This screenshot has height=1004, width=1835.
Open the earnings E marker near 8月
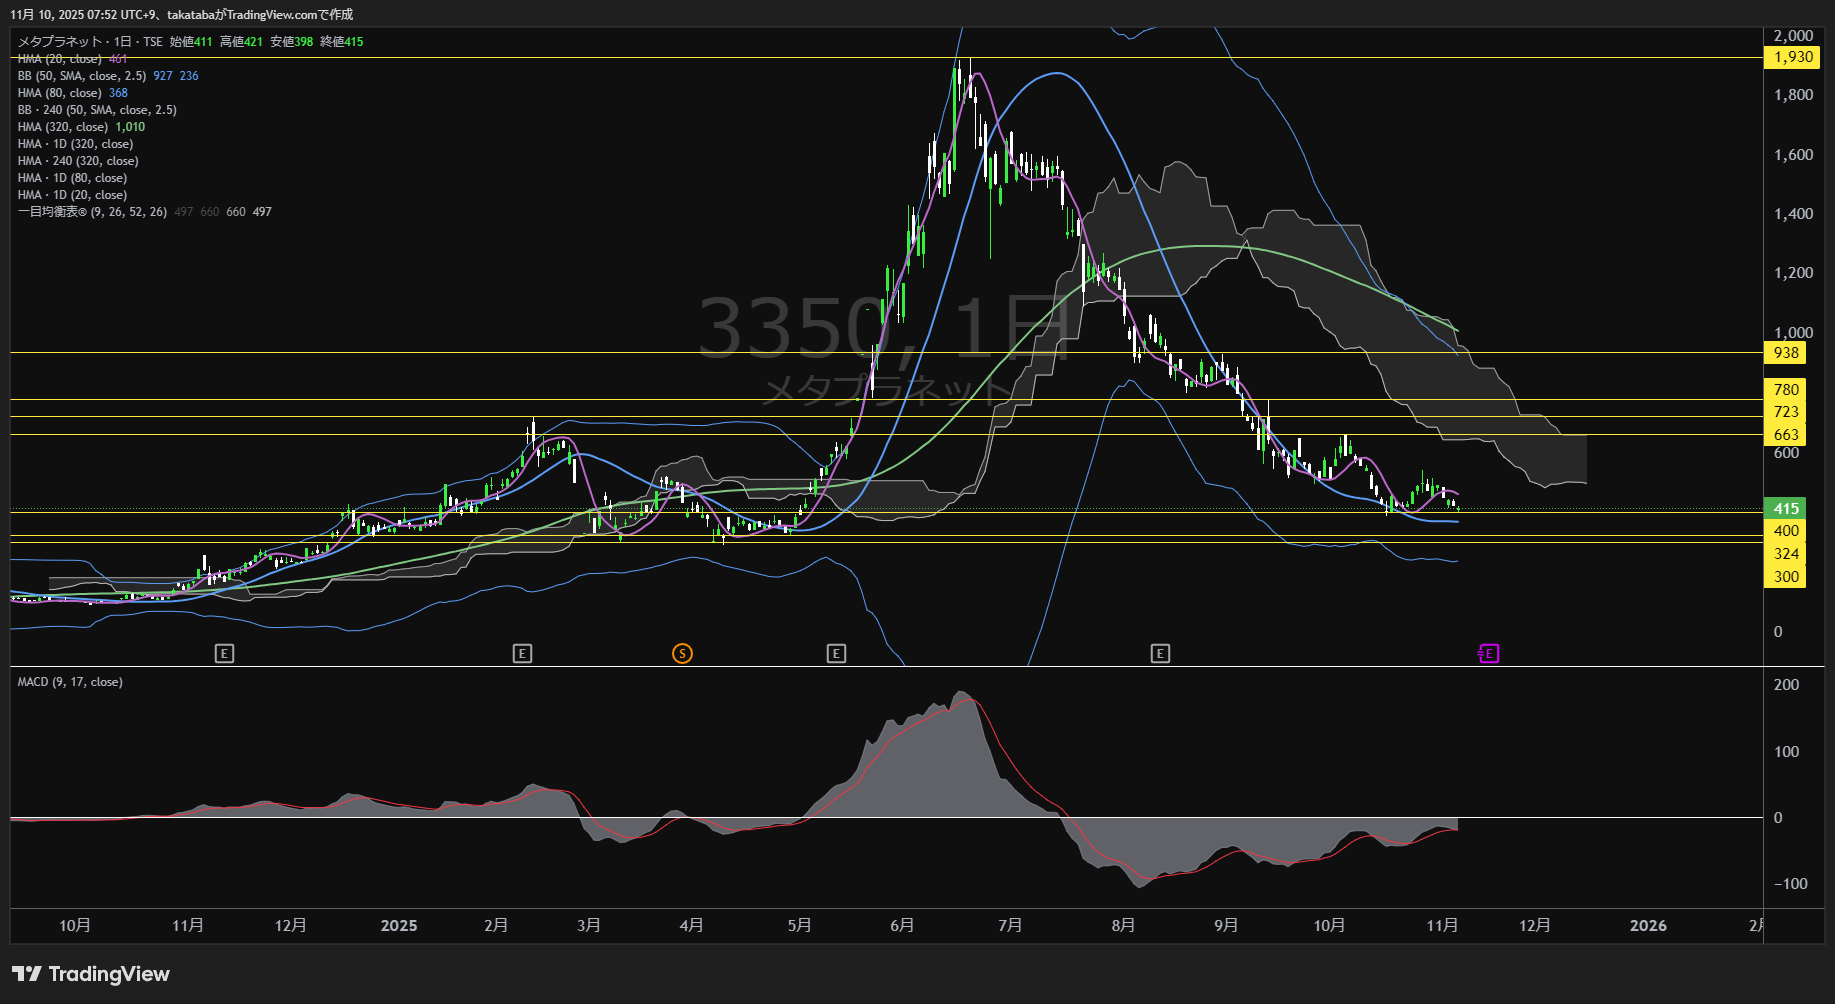pyautogui.click(x=1160, y=654)
